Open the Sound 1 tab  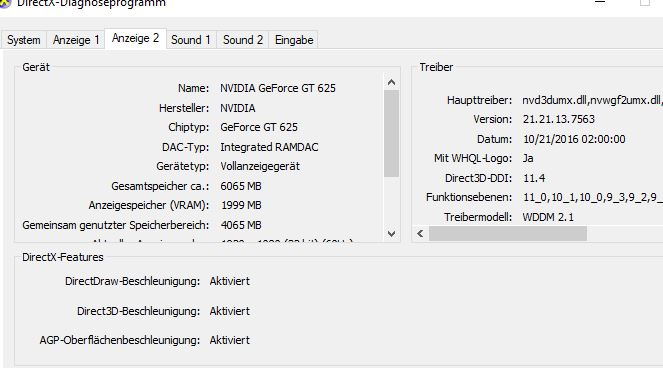[x=191, y=40]
